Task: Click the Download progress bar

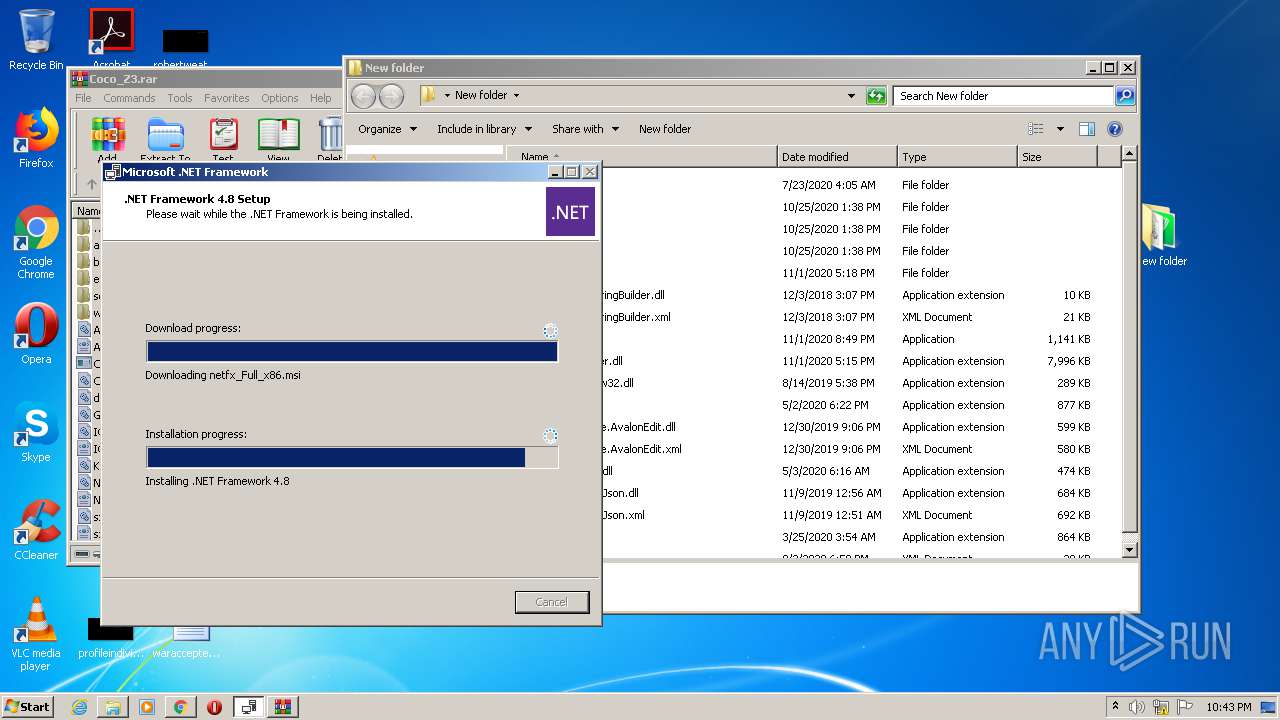Action: [352, 351]
